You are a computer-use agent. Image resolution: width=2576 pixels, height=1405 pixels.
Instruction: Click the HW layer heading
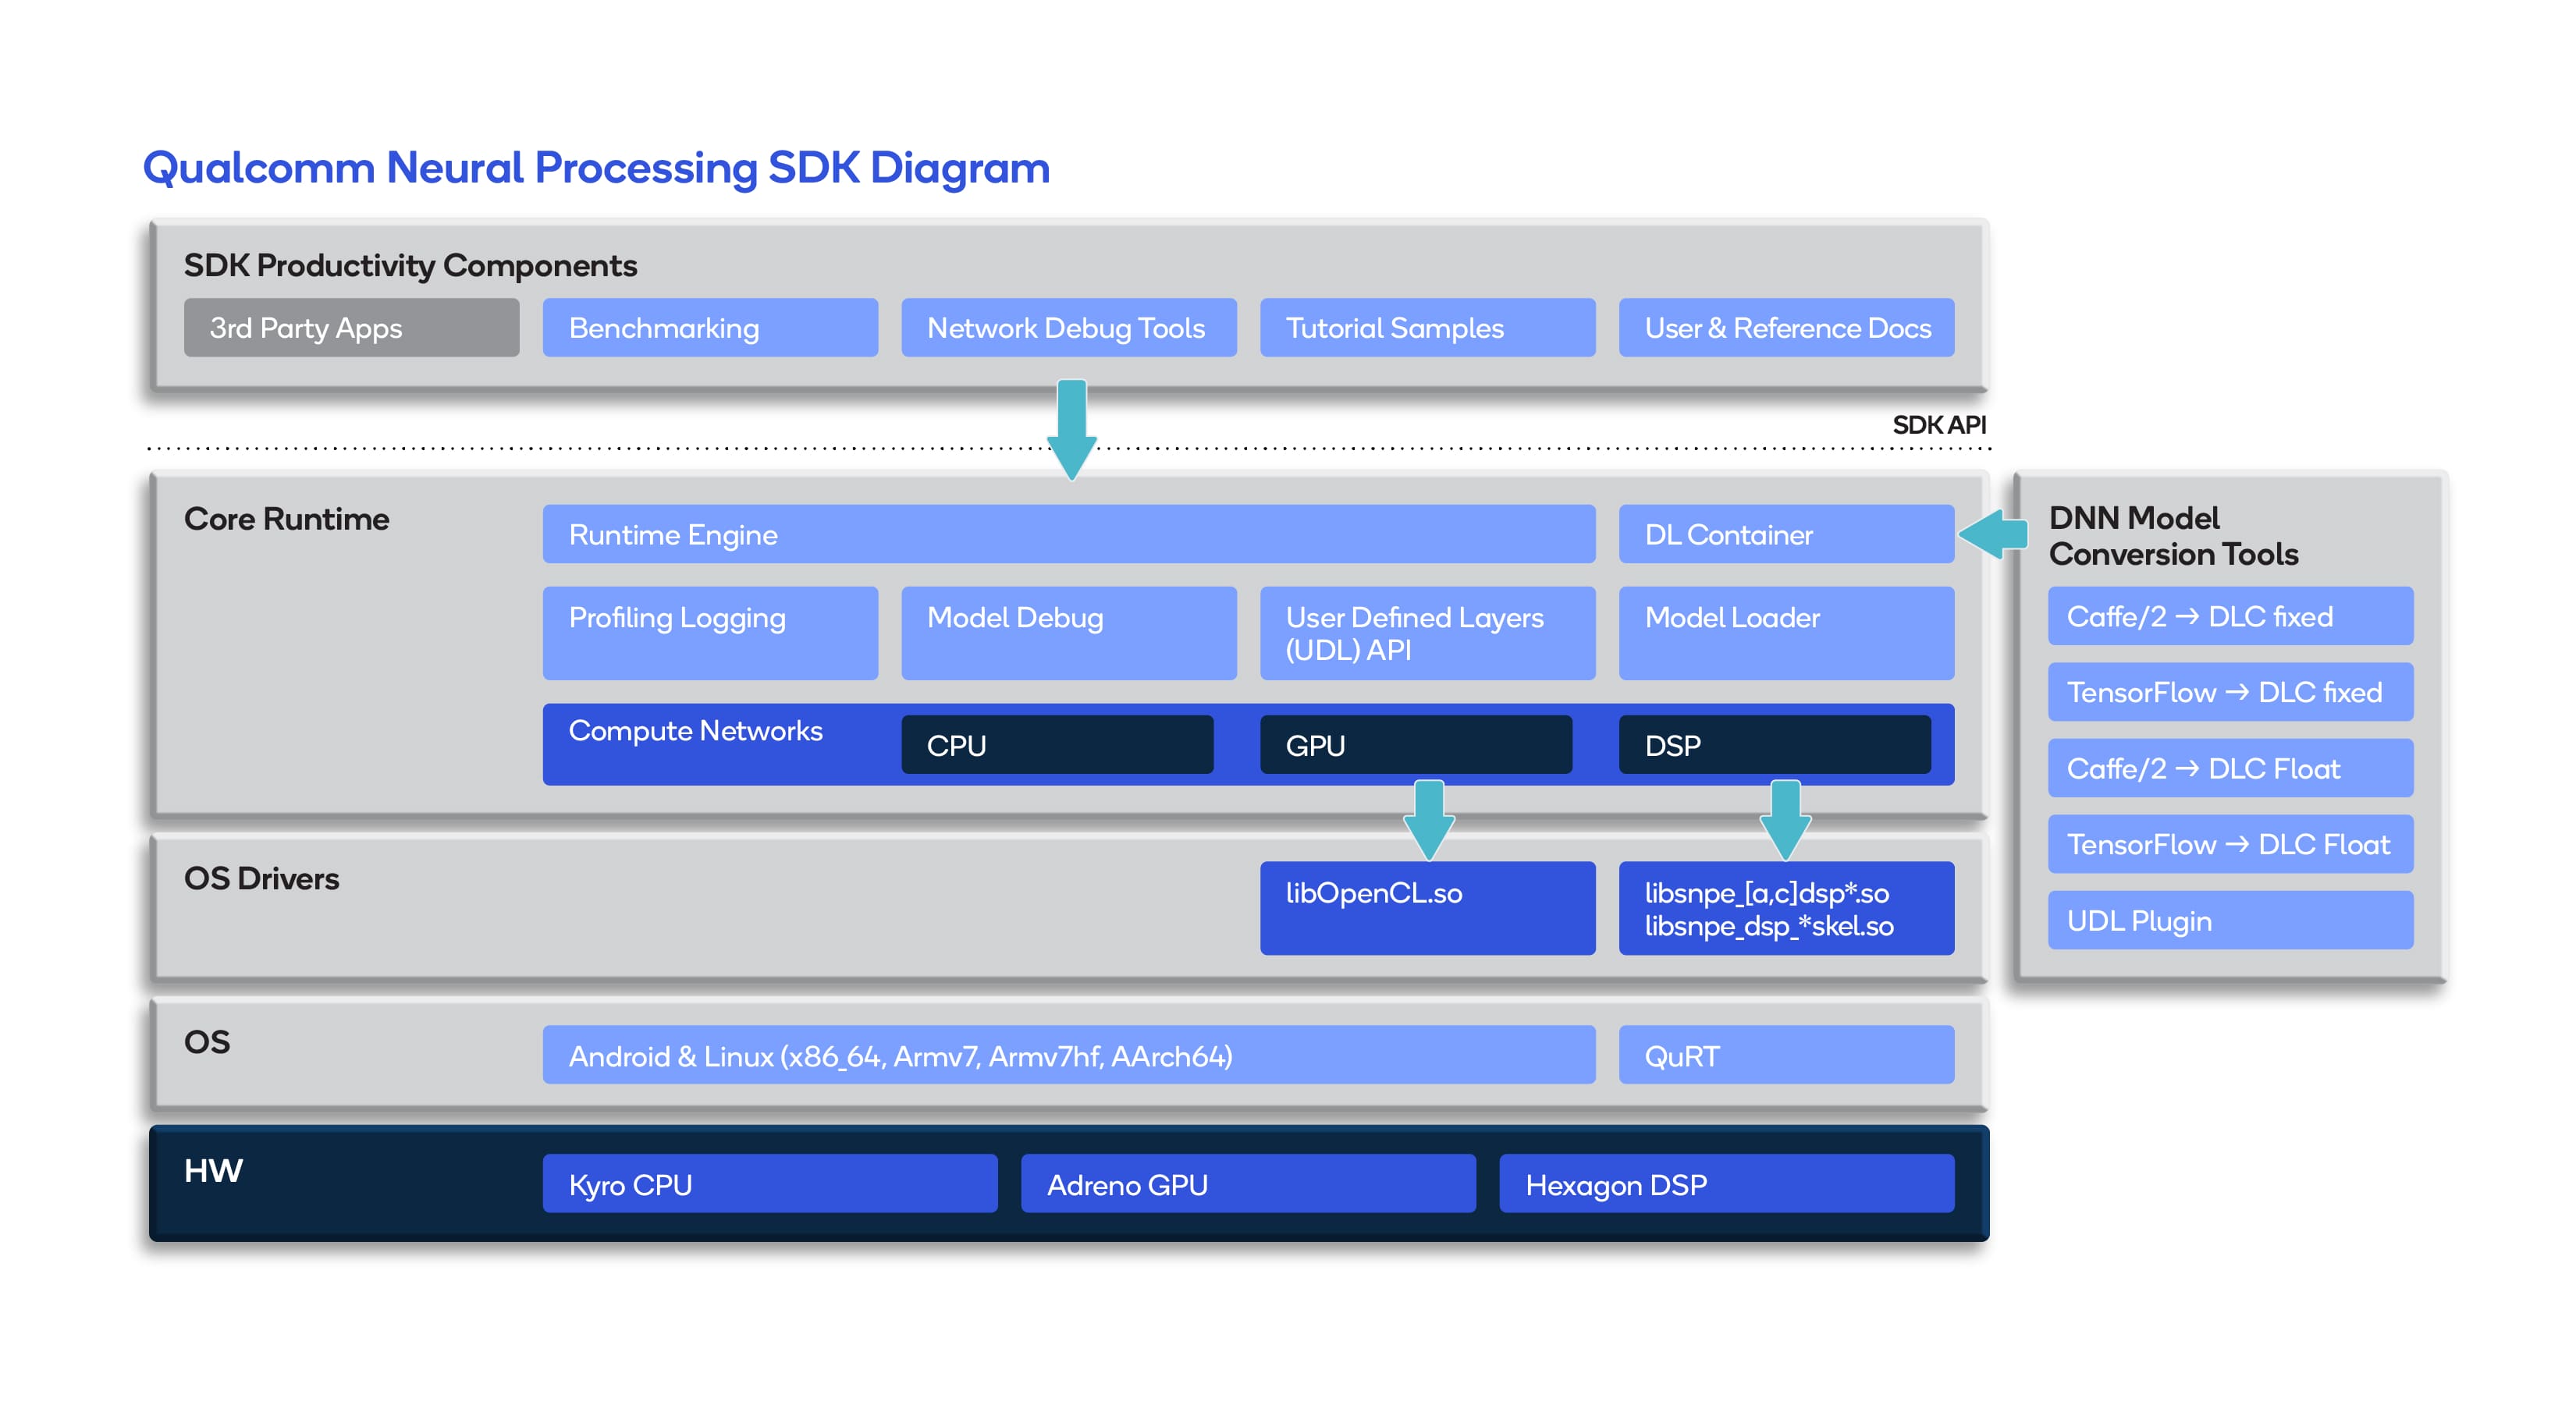pyautogui.click(x=213, y=1171)
